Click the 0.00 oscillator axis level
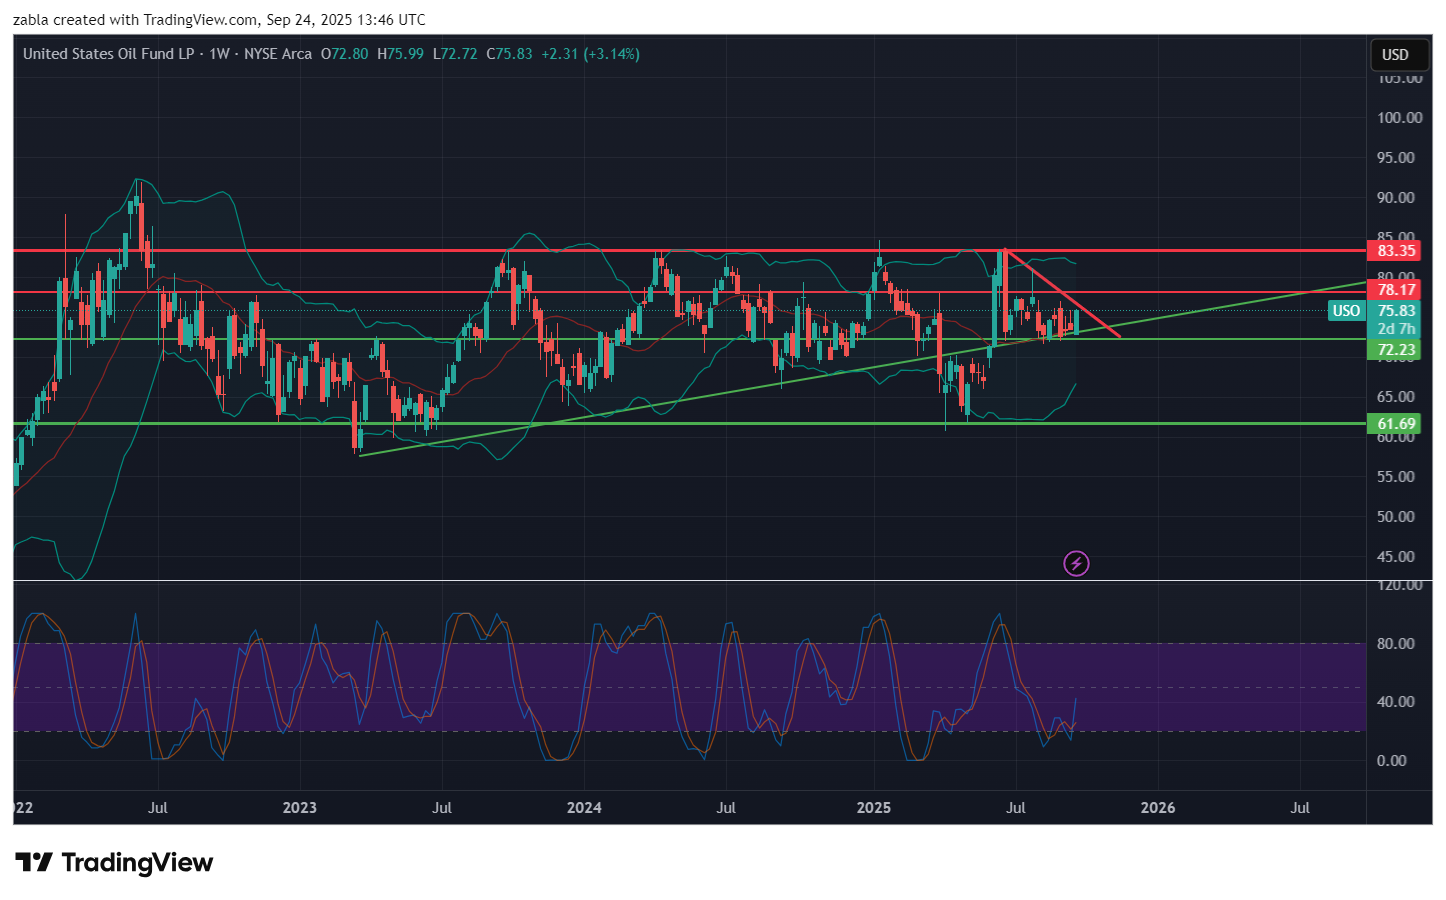Screen dimensions: 1446x900 pos(1391,761)
